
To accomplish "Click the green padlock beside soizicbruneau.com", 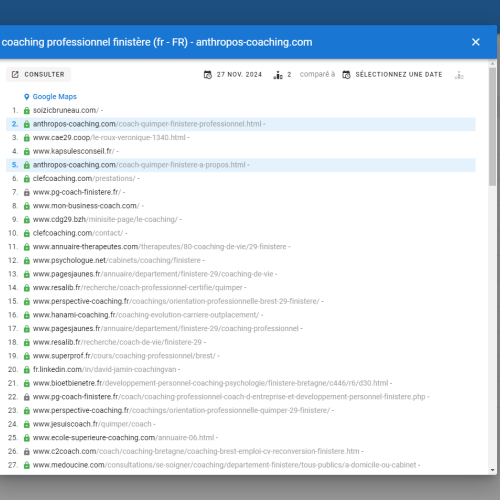I will pyautogui.click(x=27, y=110).
